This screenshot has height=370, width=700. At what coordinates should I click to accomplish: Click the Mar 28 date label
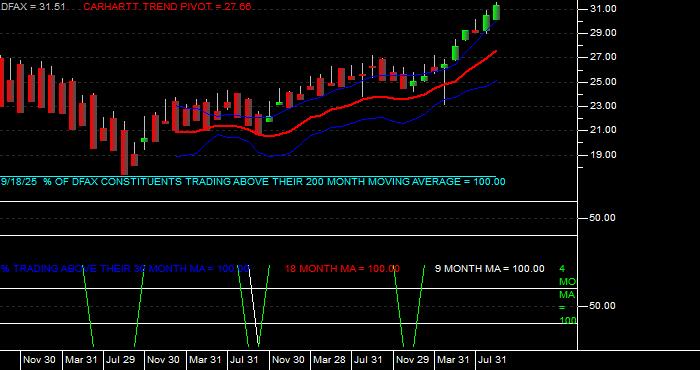(329, 360)
